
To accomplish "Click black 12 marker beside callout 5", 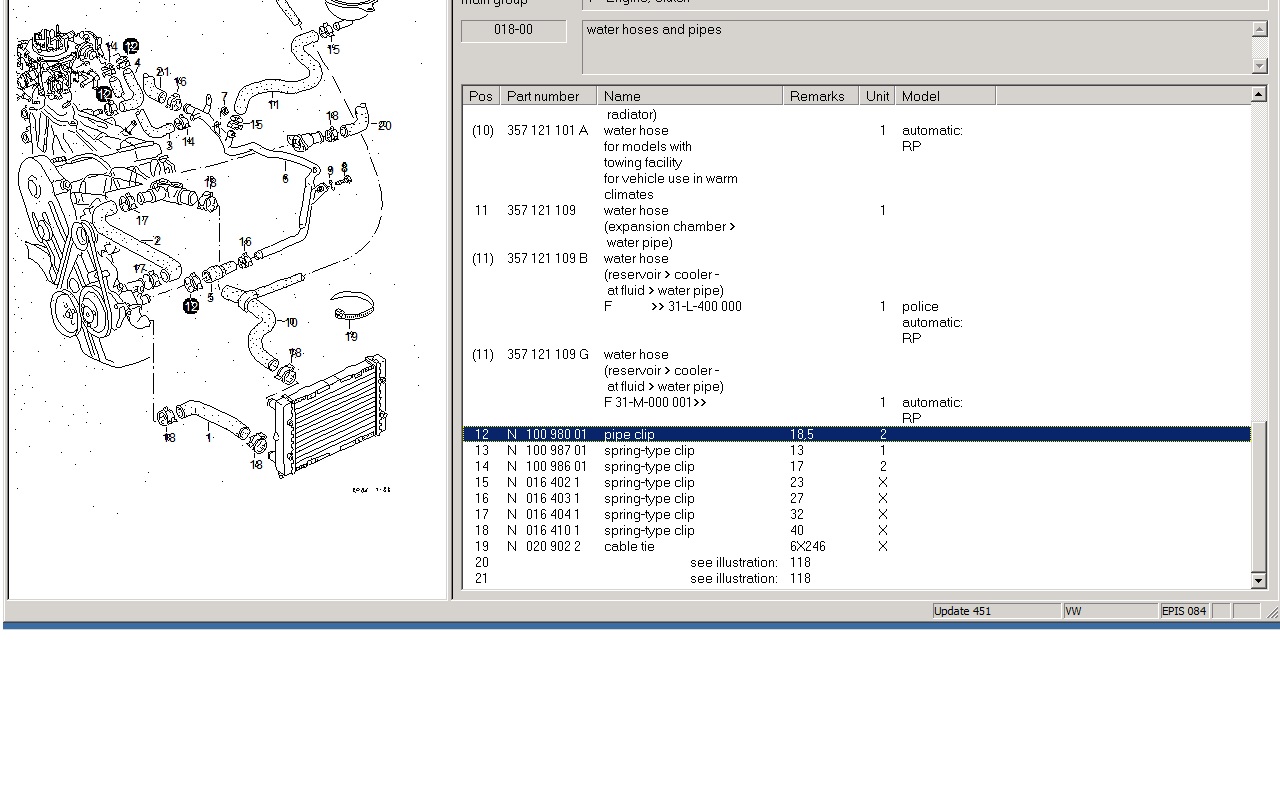I will point(191,306).
